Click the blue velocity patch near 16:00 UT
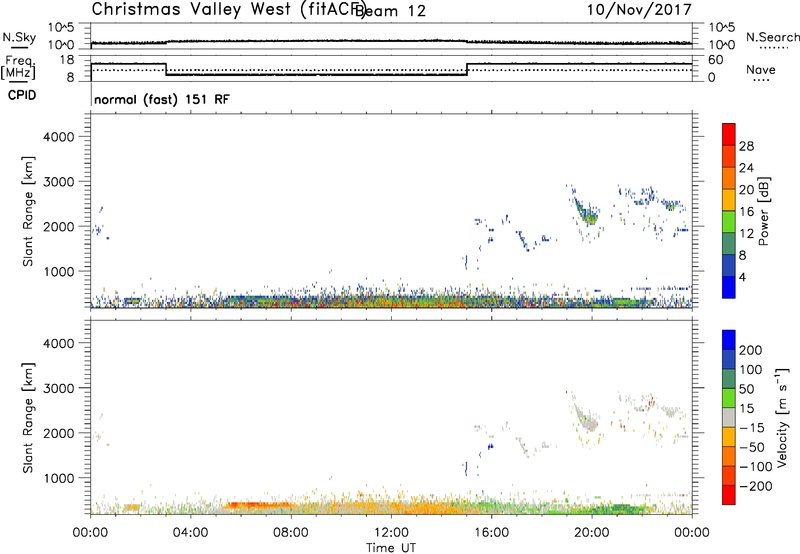800x554 pixels. click(490, 446)
